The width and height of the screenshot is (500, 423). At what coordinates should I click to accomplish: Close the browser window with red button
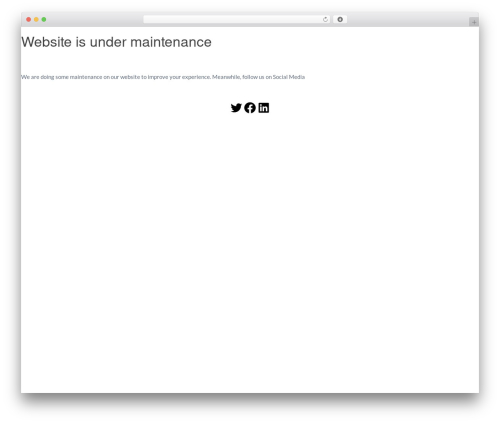tap(29, 20)
